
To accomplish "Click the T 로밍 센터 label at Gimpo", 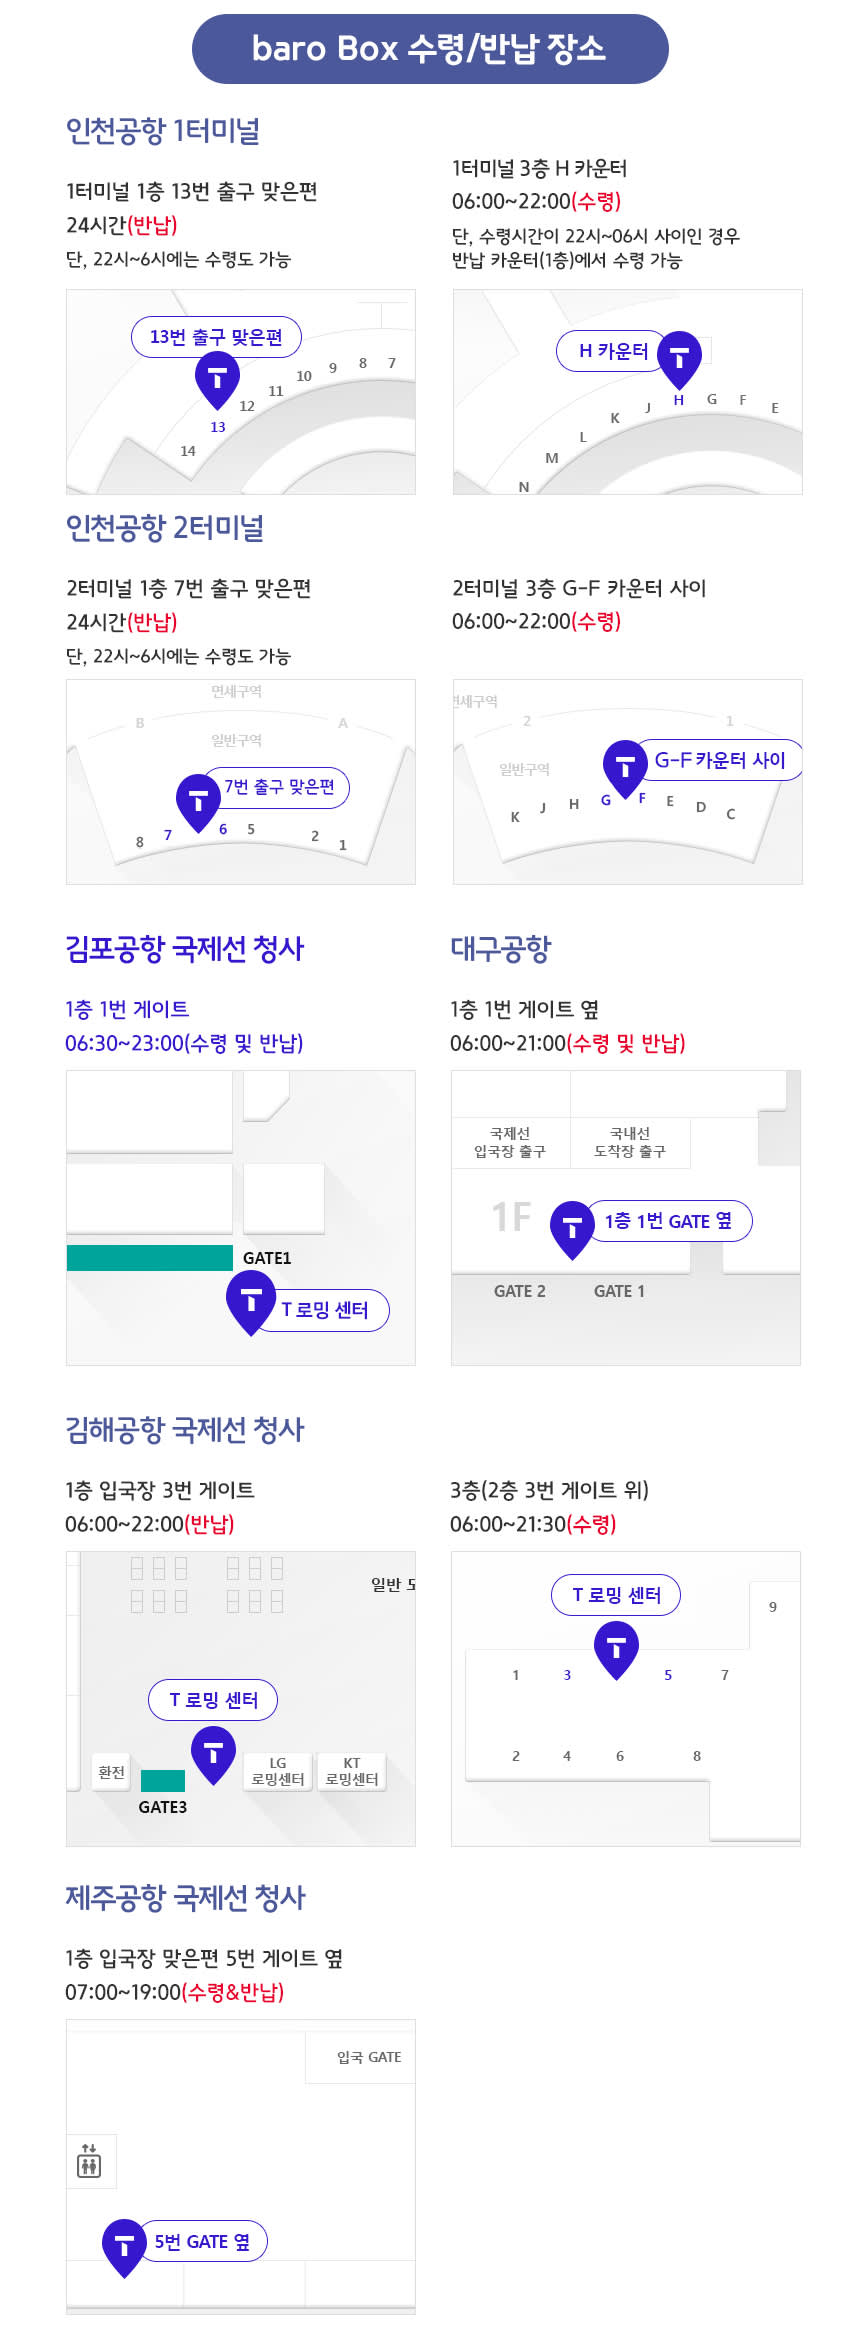I will coord(325,1310).
